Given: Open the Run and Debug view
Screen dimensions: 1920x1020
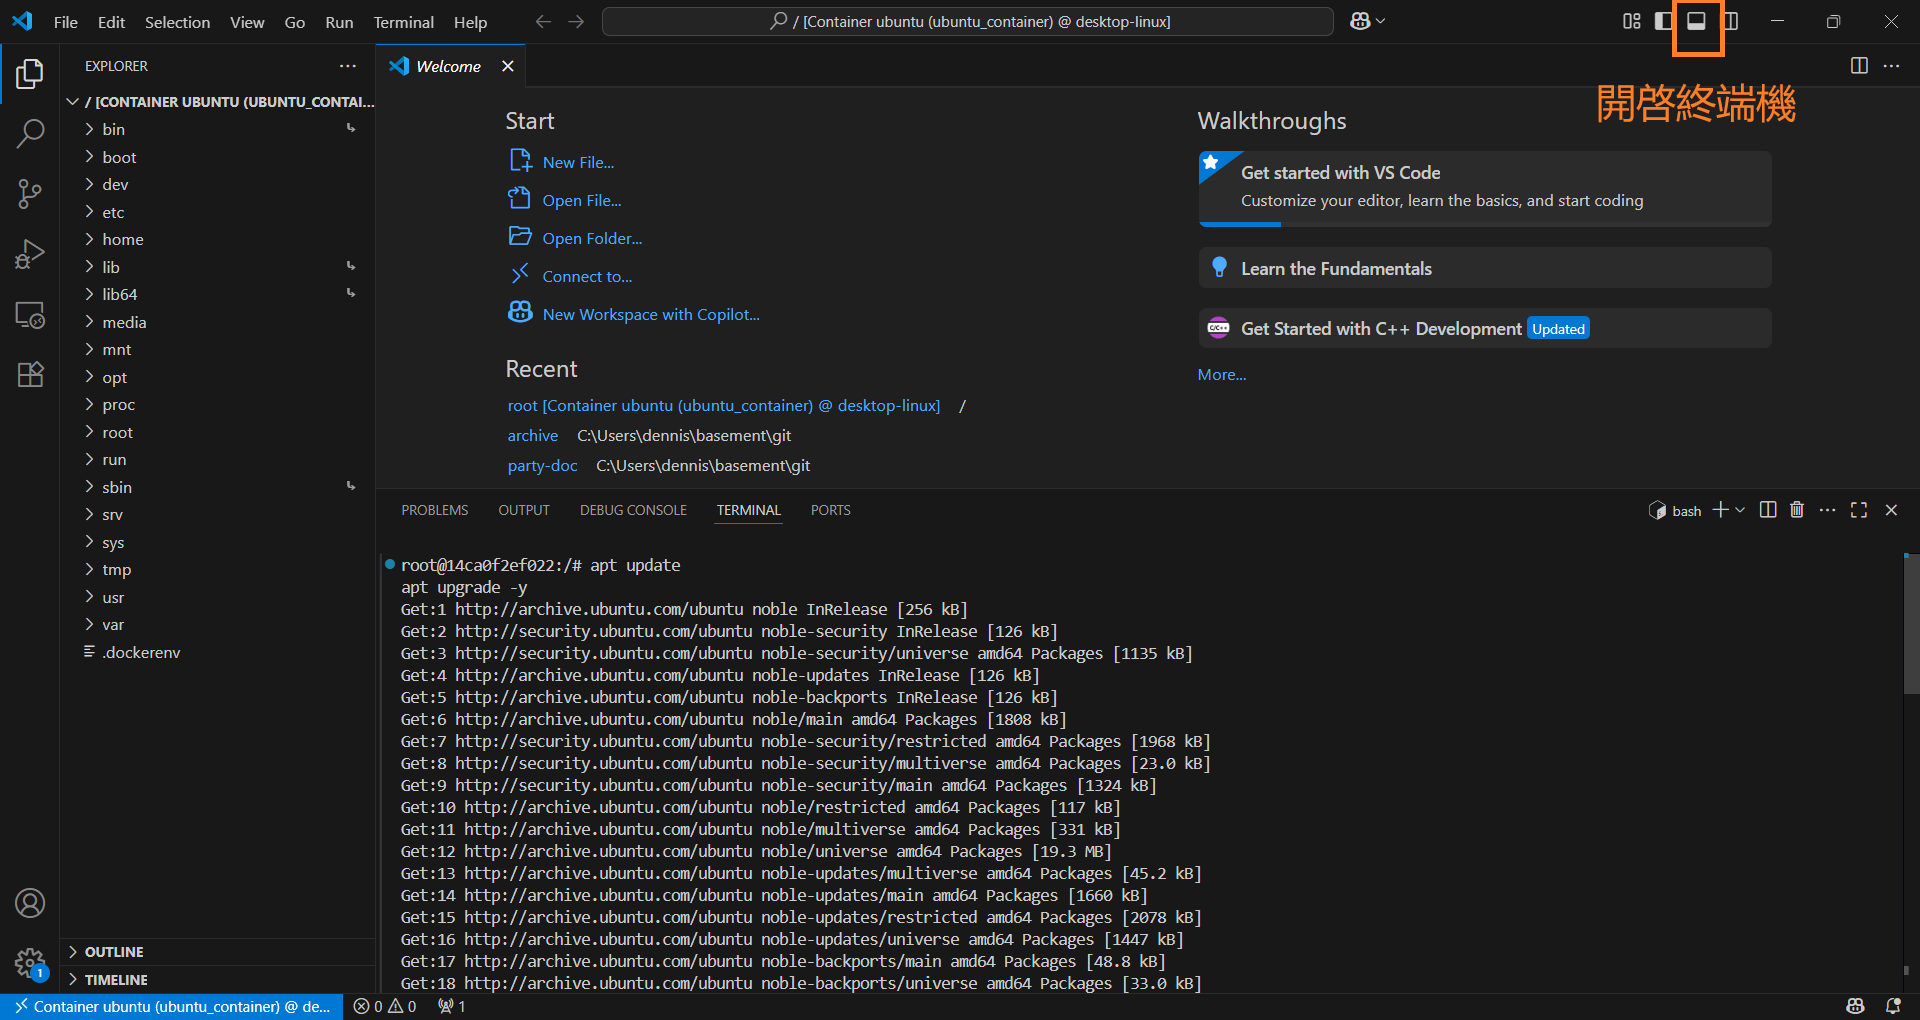Looking at the screenshot, I should (30, 254).
